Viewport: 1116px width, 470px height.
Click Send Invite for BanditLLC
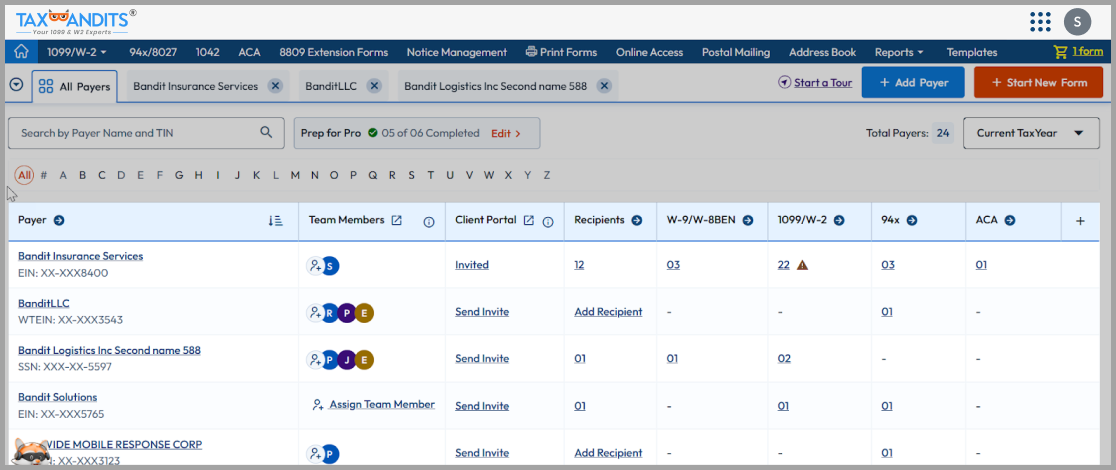(482, 312)
